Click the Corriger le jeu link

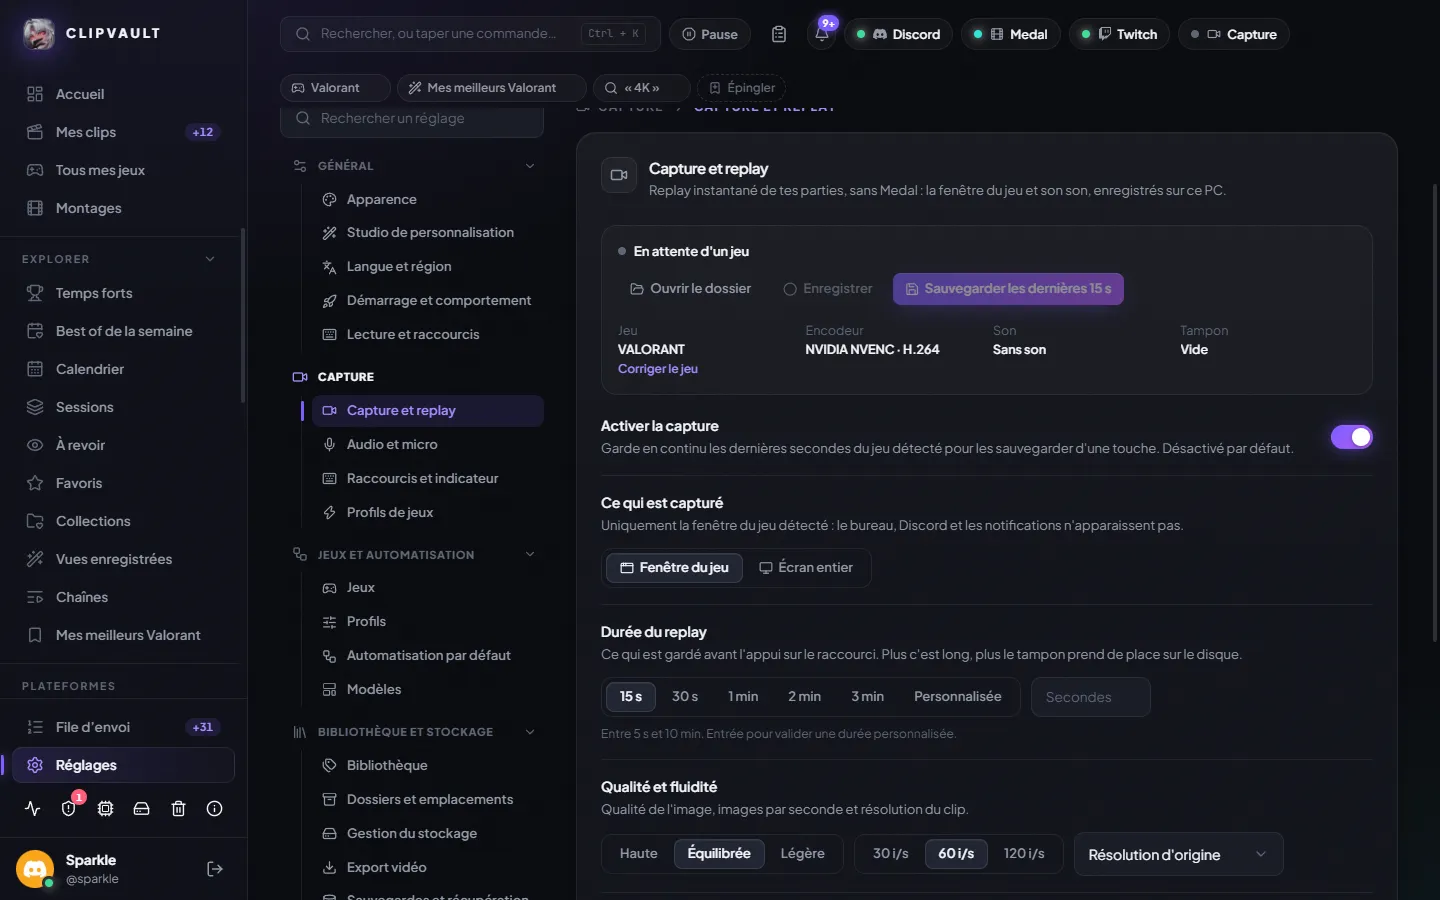pos(658,369)
